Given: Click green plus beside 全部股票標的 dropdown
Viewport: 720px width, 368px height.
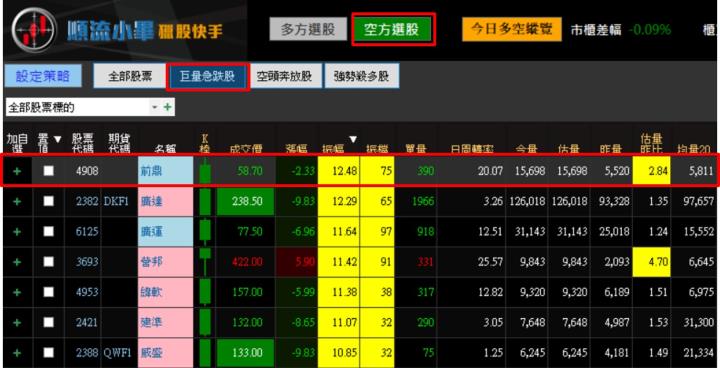Looking at the screenshot, I should pyautogui.click(x=167, y=107).
